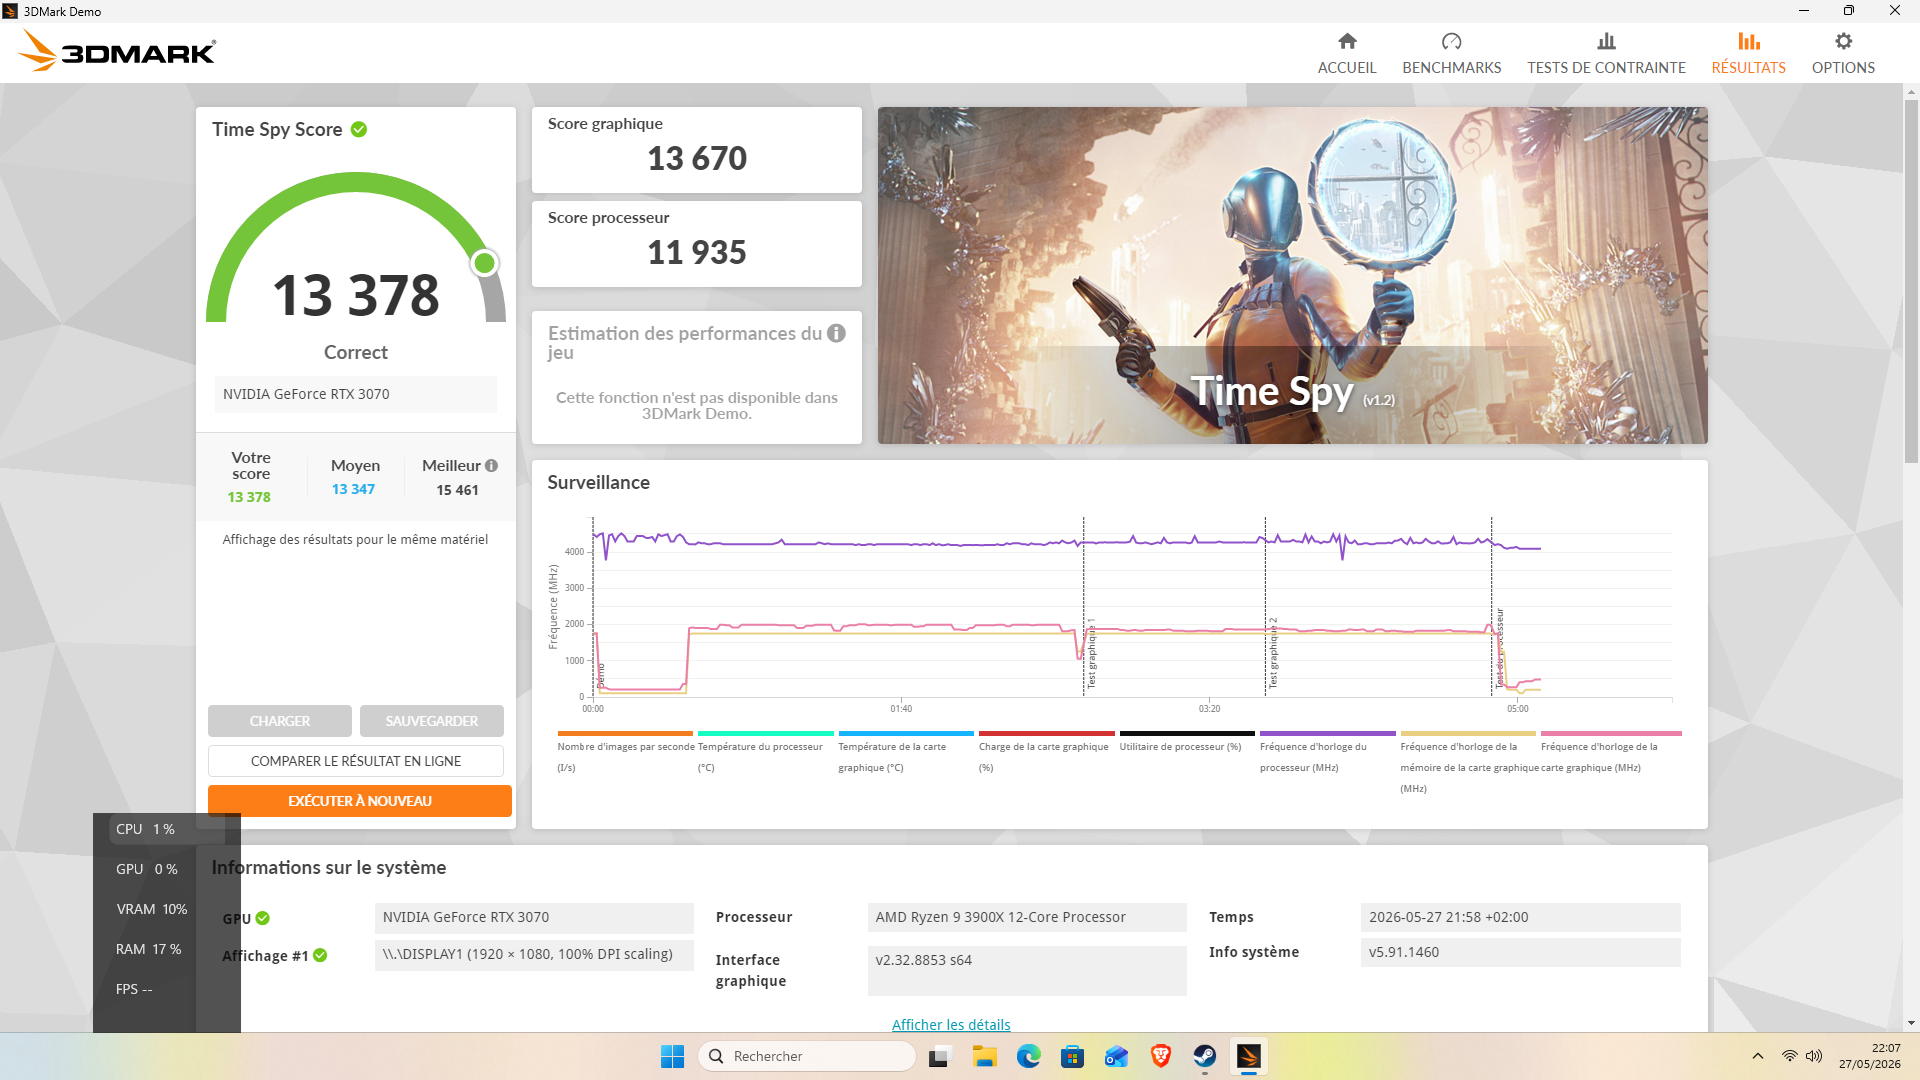Image resolution: width=1920 pixels, height=1080 pixels.
Task: Click the green check next to GPU
Action: click(263, 918)
